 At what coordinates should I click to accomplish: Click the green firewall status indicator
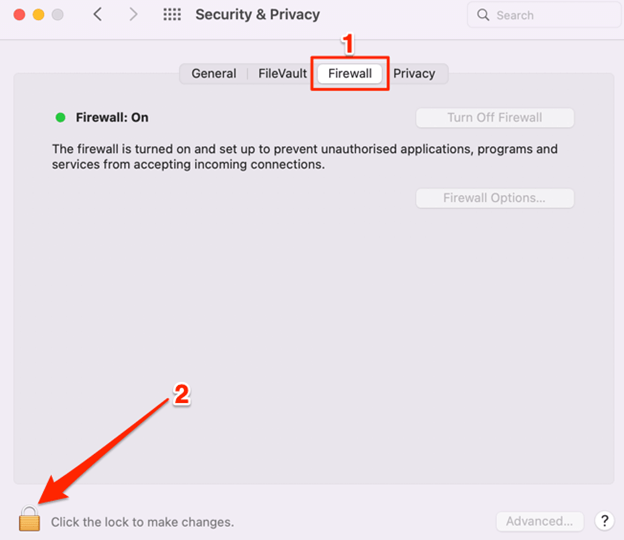(61, 117)
